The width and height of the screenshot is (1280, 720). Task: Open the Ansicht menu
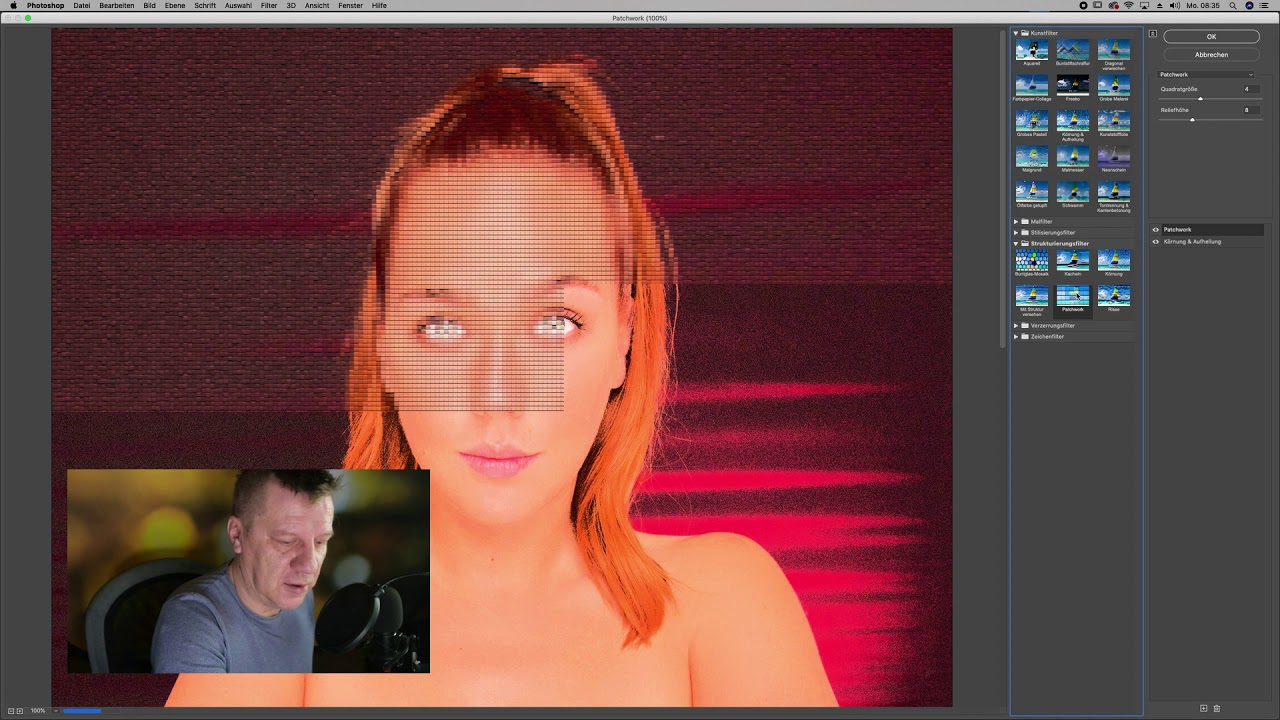tap(317, 6)
